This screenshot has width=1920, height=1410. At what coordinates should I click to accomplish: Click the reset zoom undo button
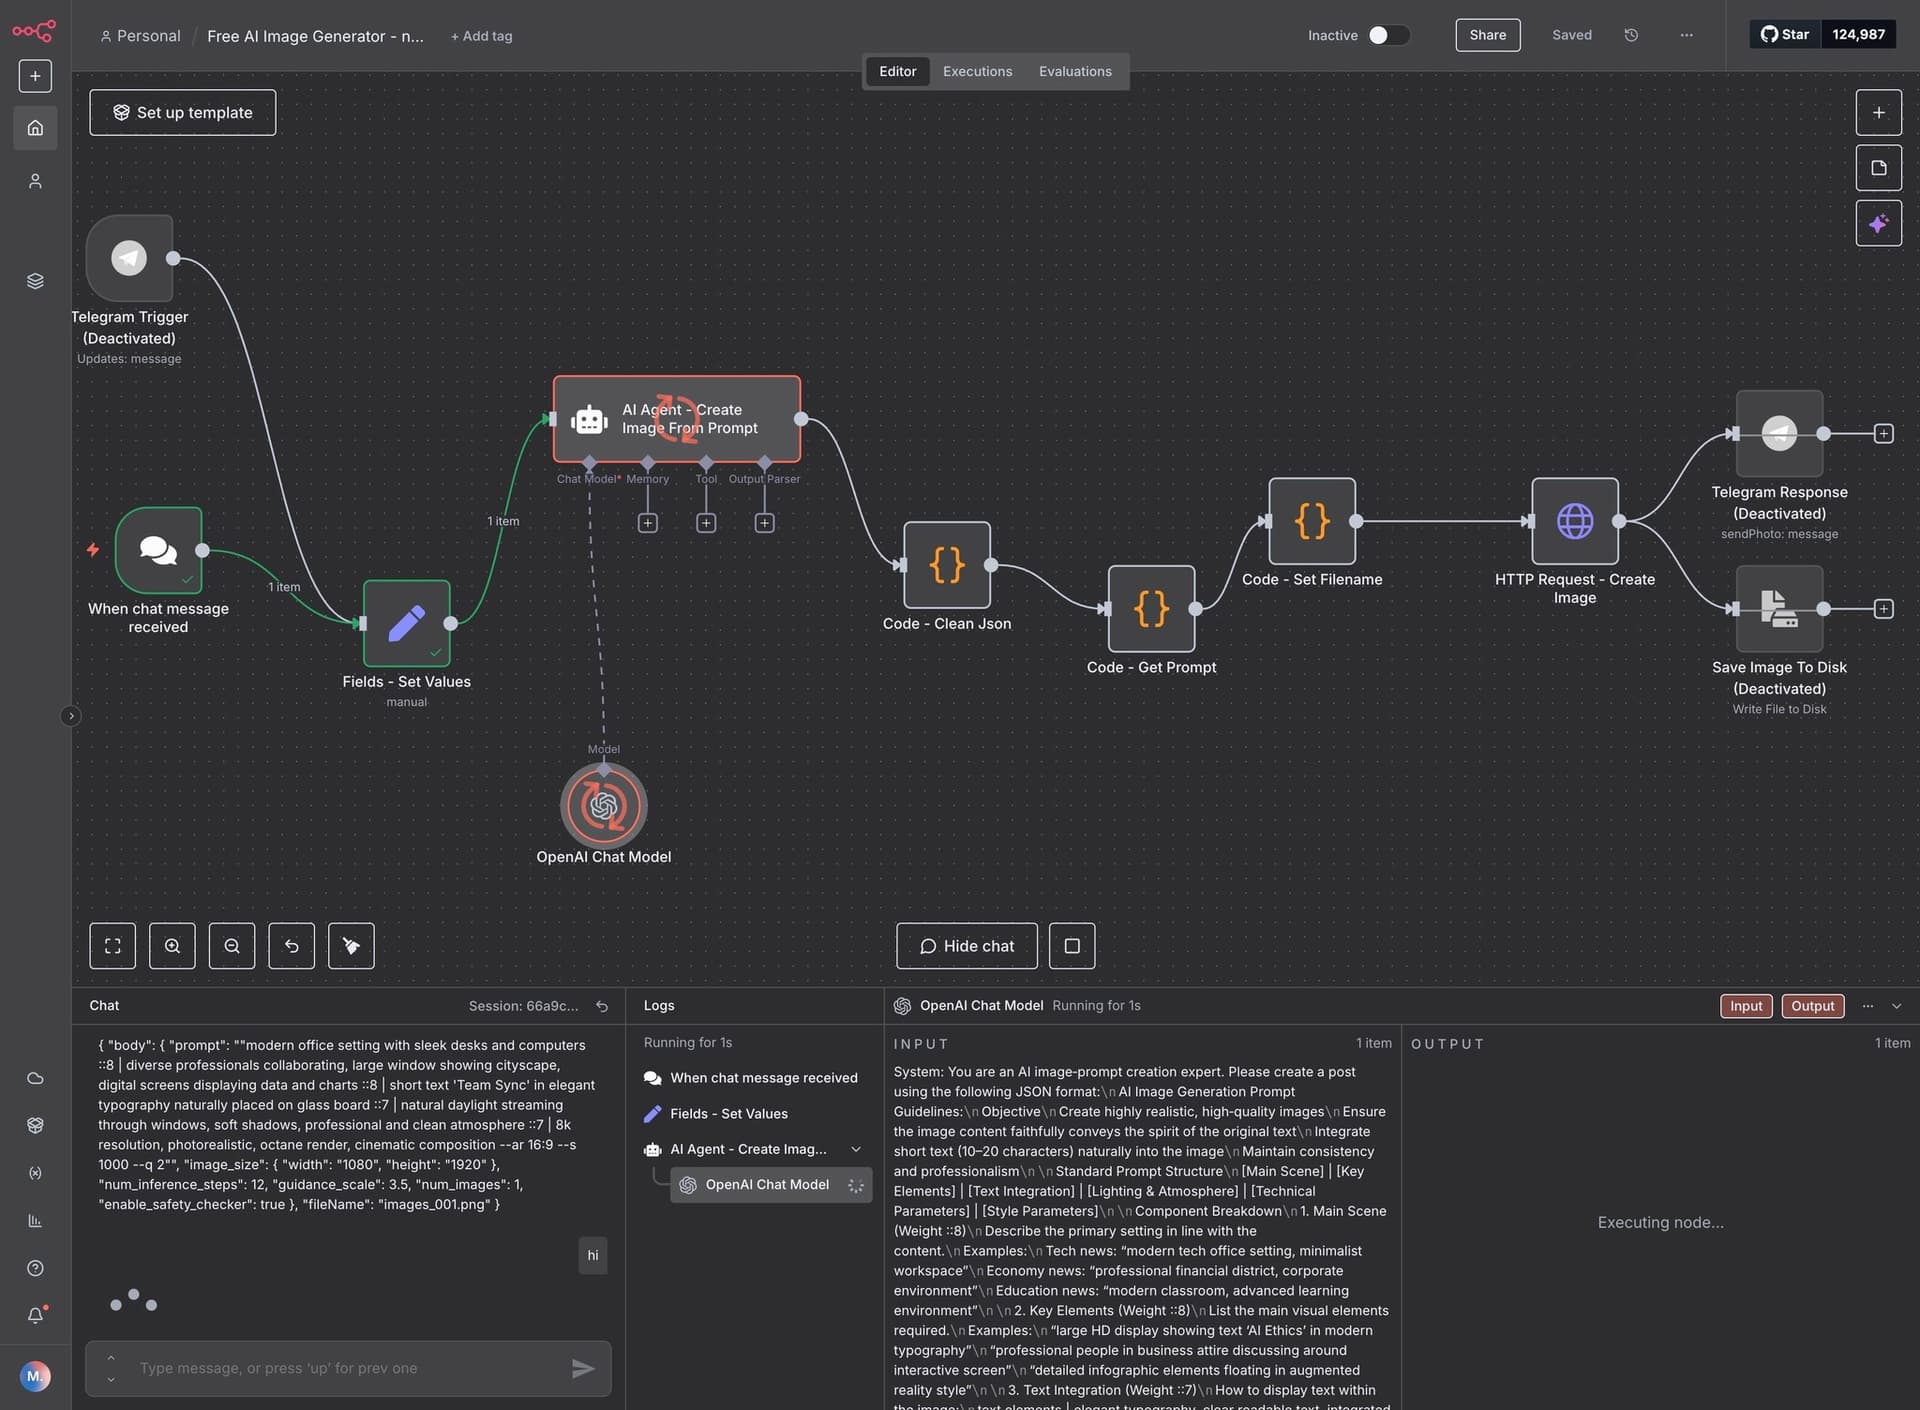click(x=292, y=946)
